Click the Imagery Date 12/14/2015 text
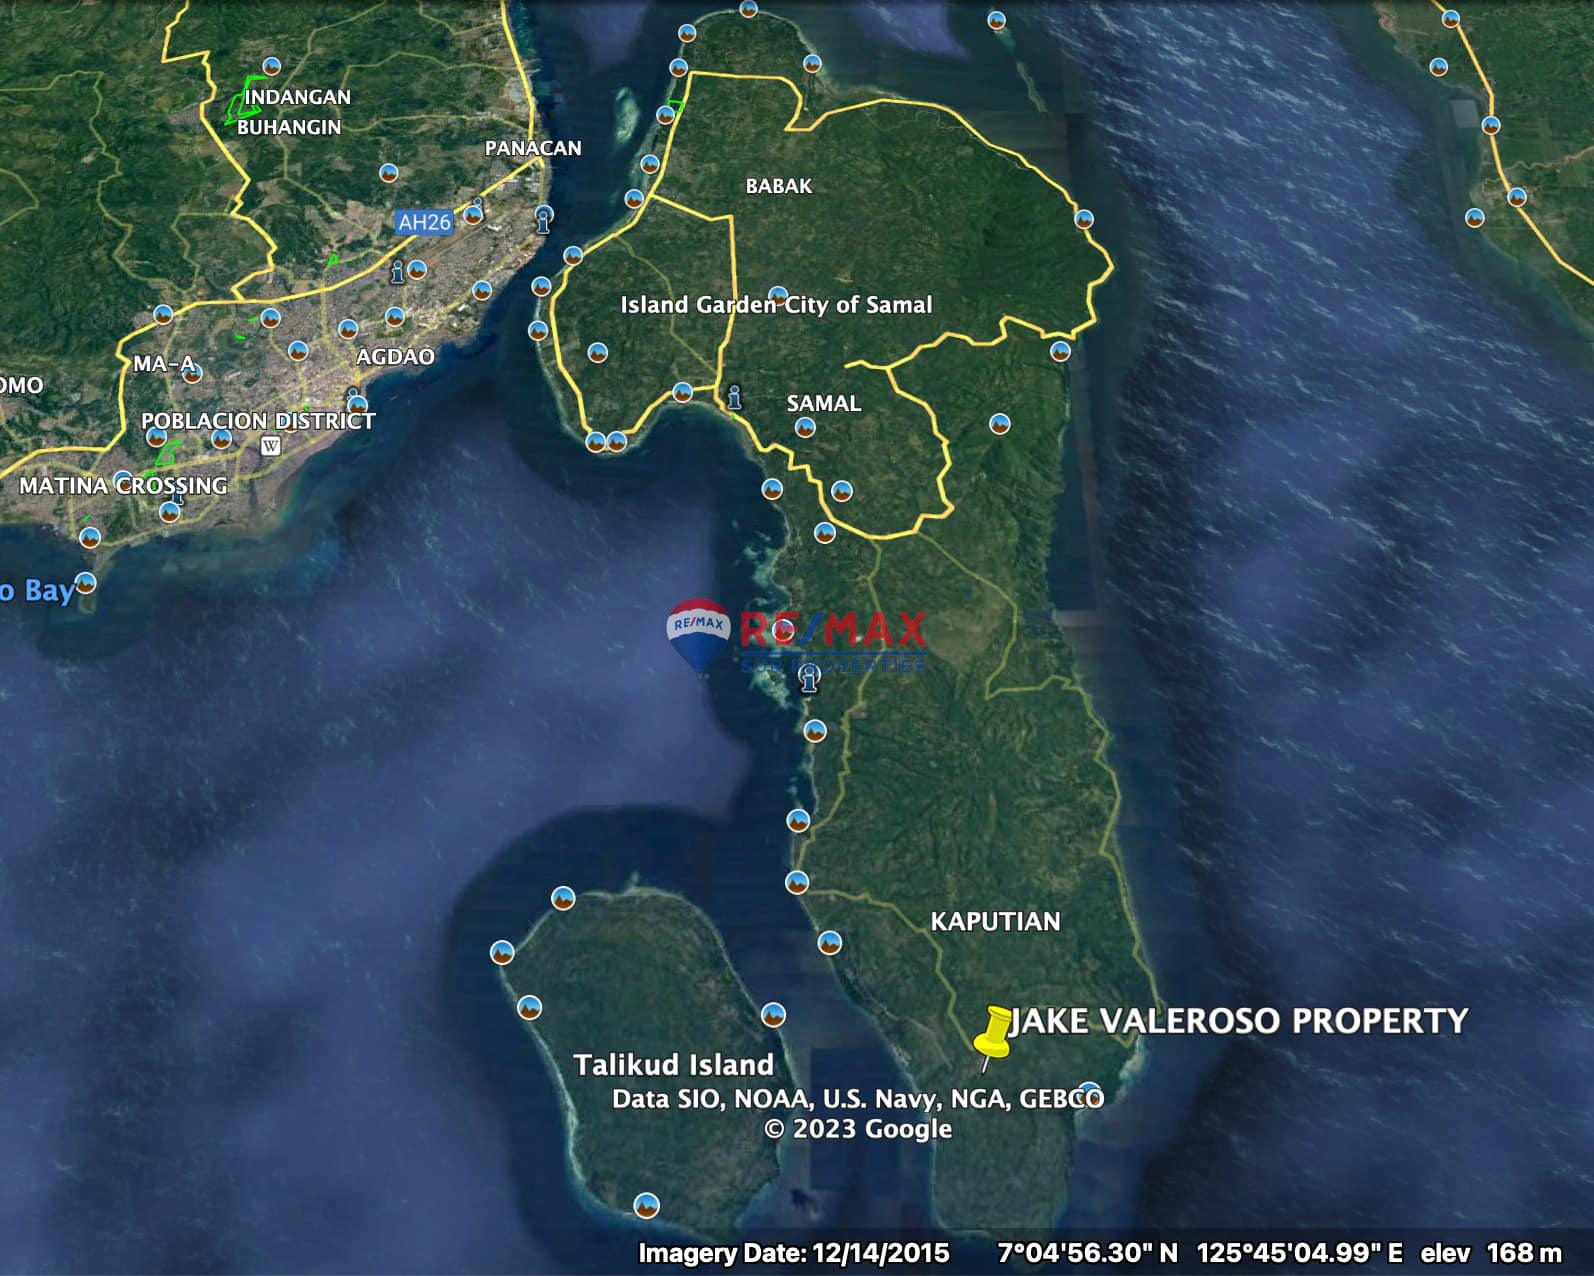This screenshot has height=1276, width=1594. coord(793,1253)
